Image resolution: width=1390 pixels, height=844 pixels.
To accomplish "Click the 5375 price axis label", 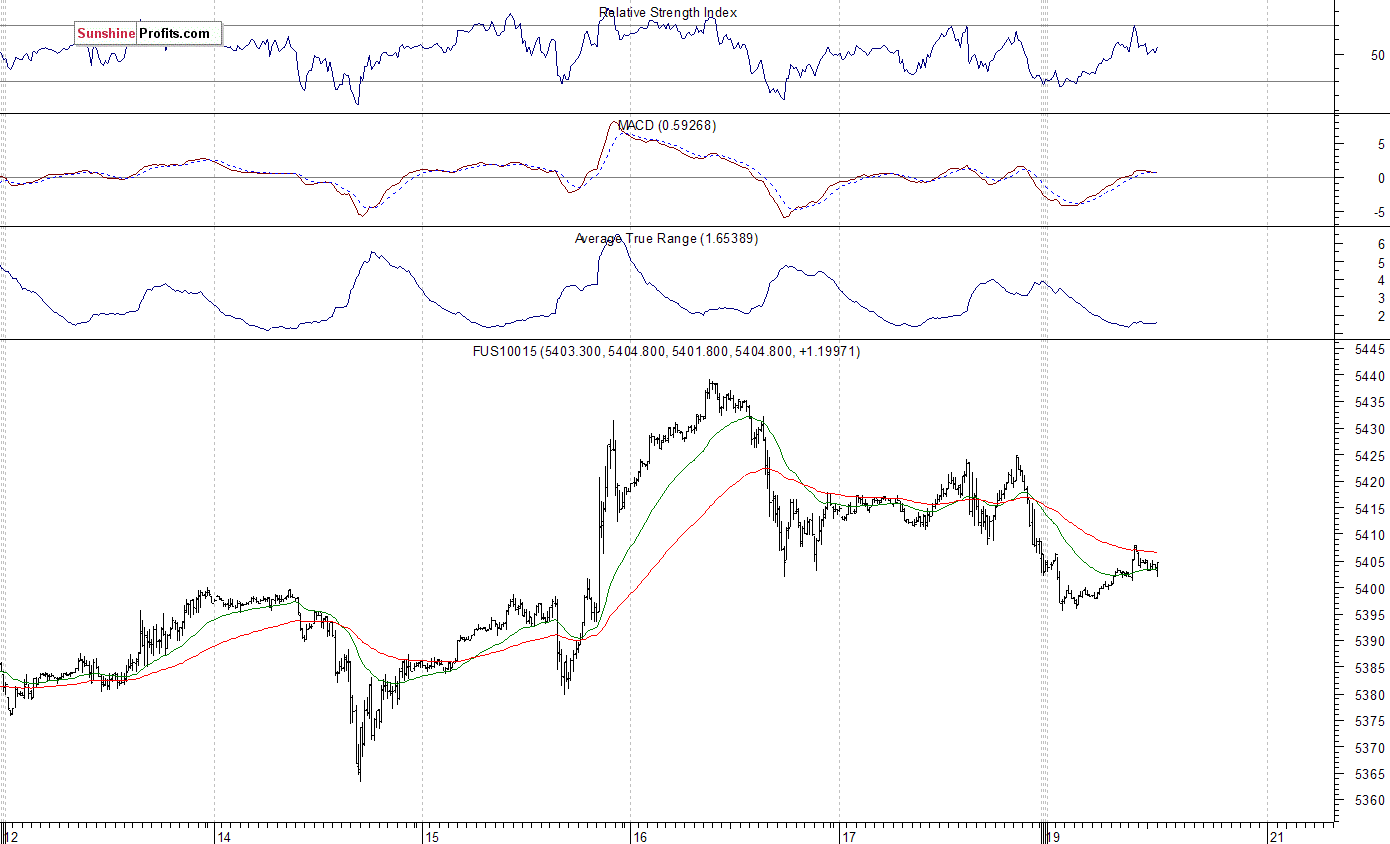I will 1371,722.
